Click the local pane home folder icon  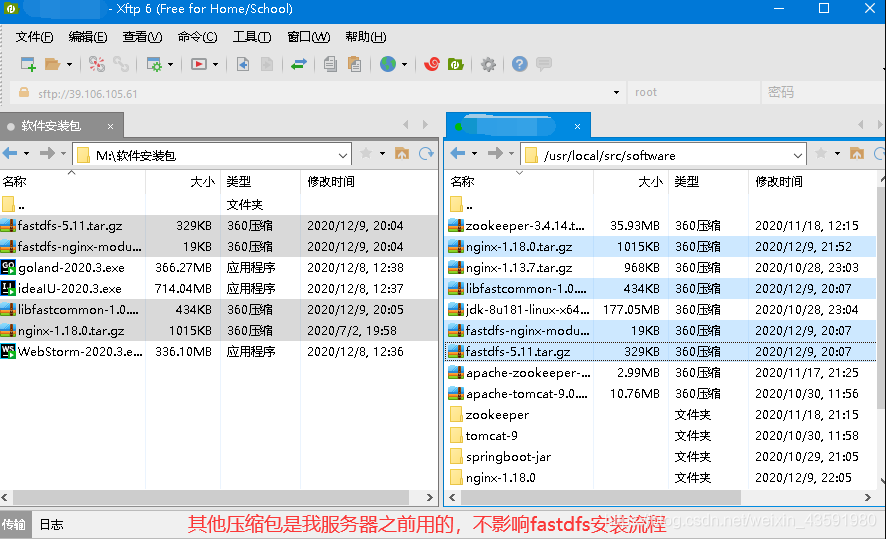coord(402,153)
